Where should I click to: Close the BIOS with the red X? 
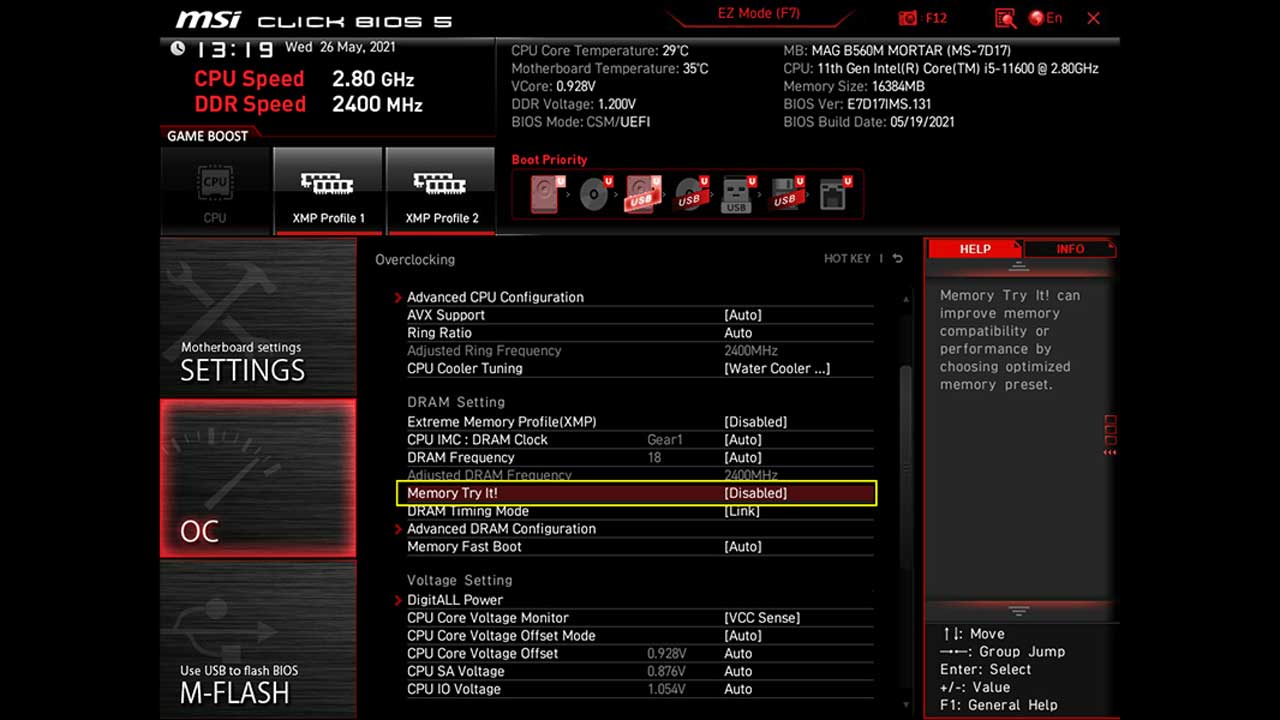(x=1093, y=18)
